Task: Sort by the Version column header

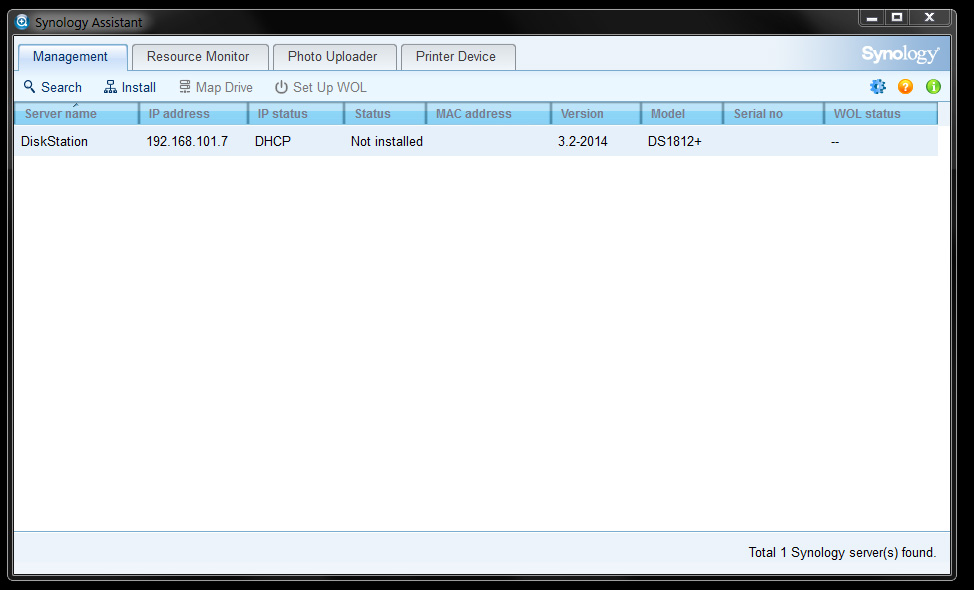Action: tap(596, 114)
